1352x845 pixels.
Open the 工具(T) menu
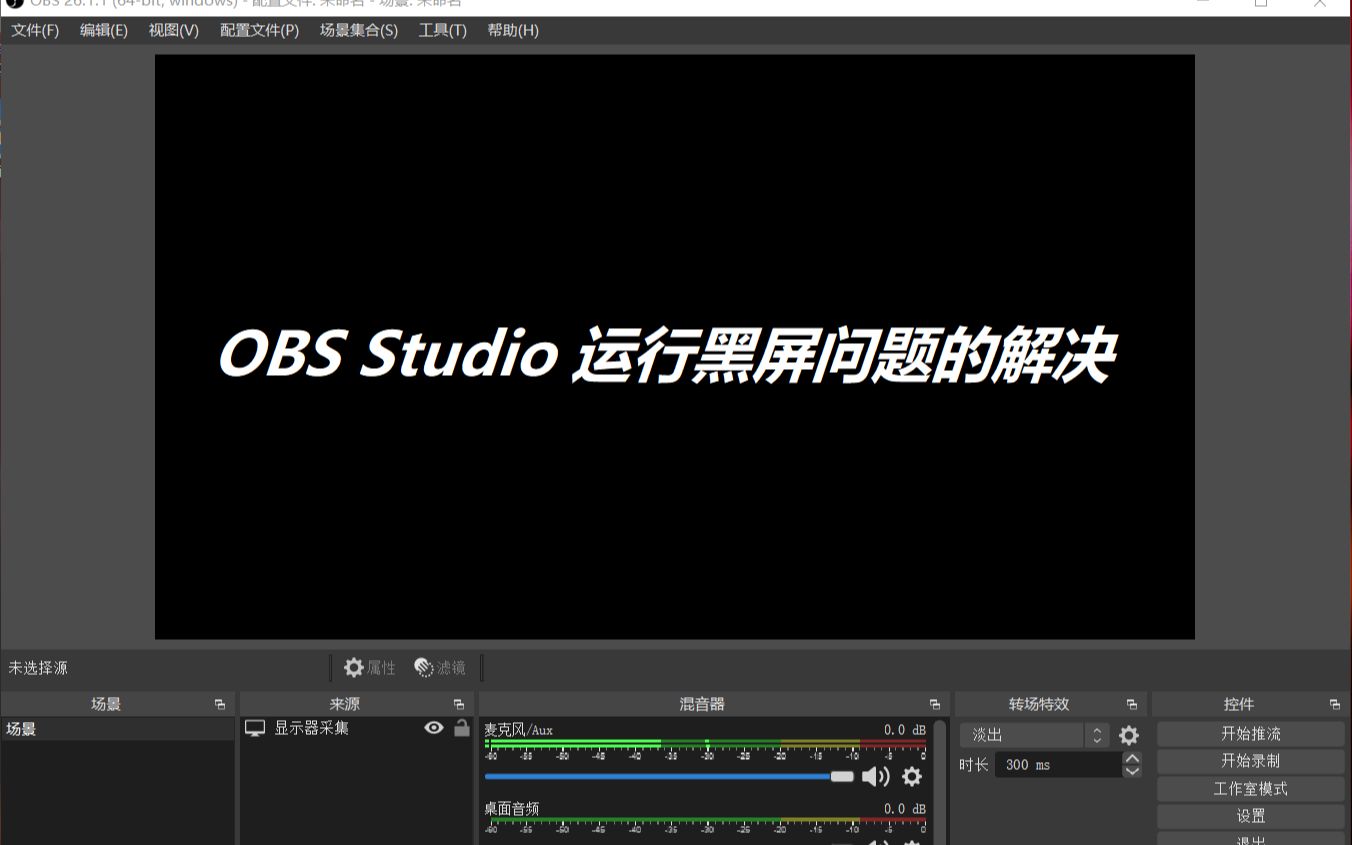point(441,30)
